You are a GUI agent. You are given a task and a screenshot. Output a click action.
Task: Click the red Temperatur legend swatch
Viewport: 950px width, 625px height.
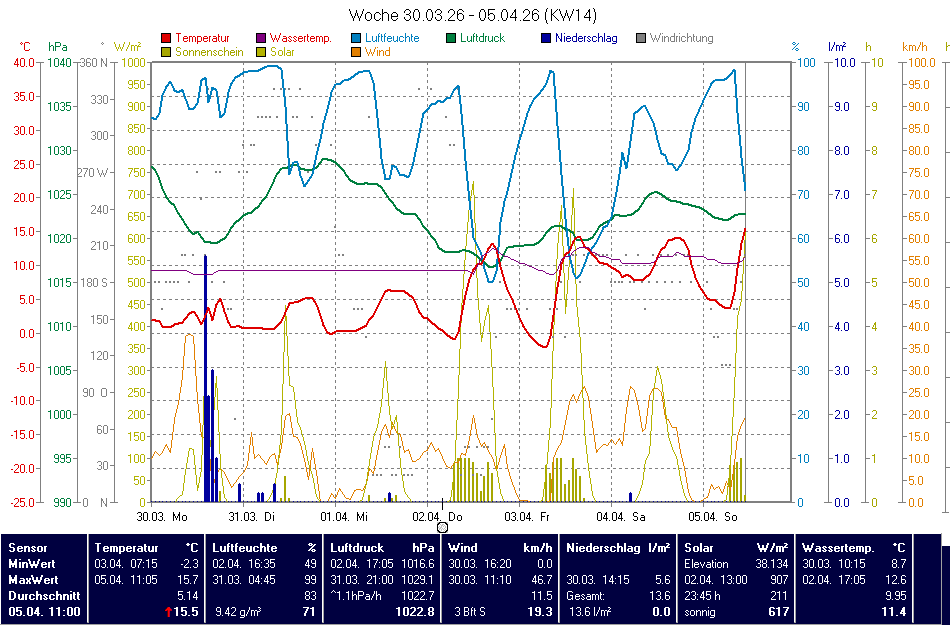(166, 39)
